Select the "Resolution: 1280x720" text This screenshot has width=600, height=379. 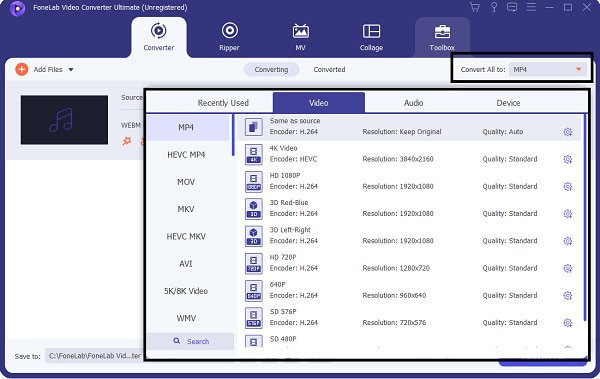(x=396, y=268)
